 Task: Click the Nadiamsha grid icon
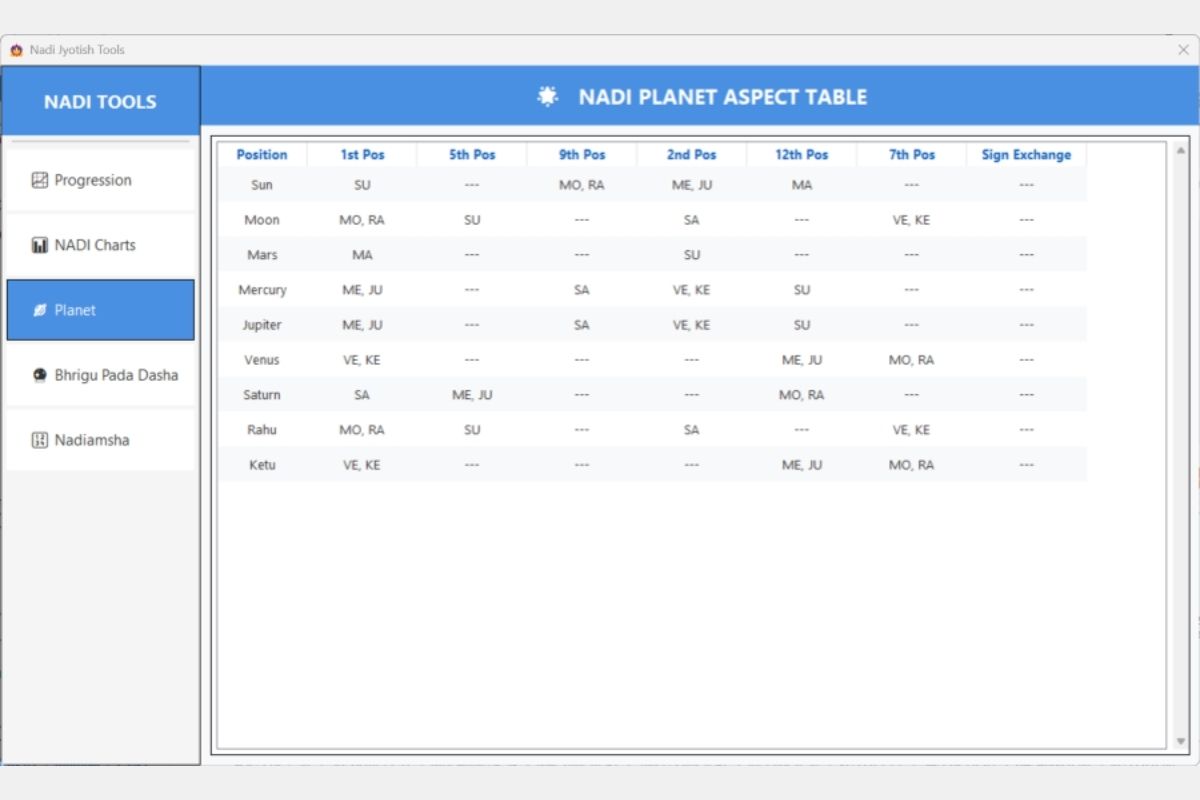point(40,440)
